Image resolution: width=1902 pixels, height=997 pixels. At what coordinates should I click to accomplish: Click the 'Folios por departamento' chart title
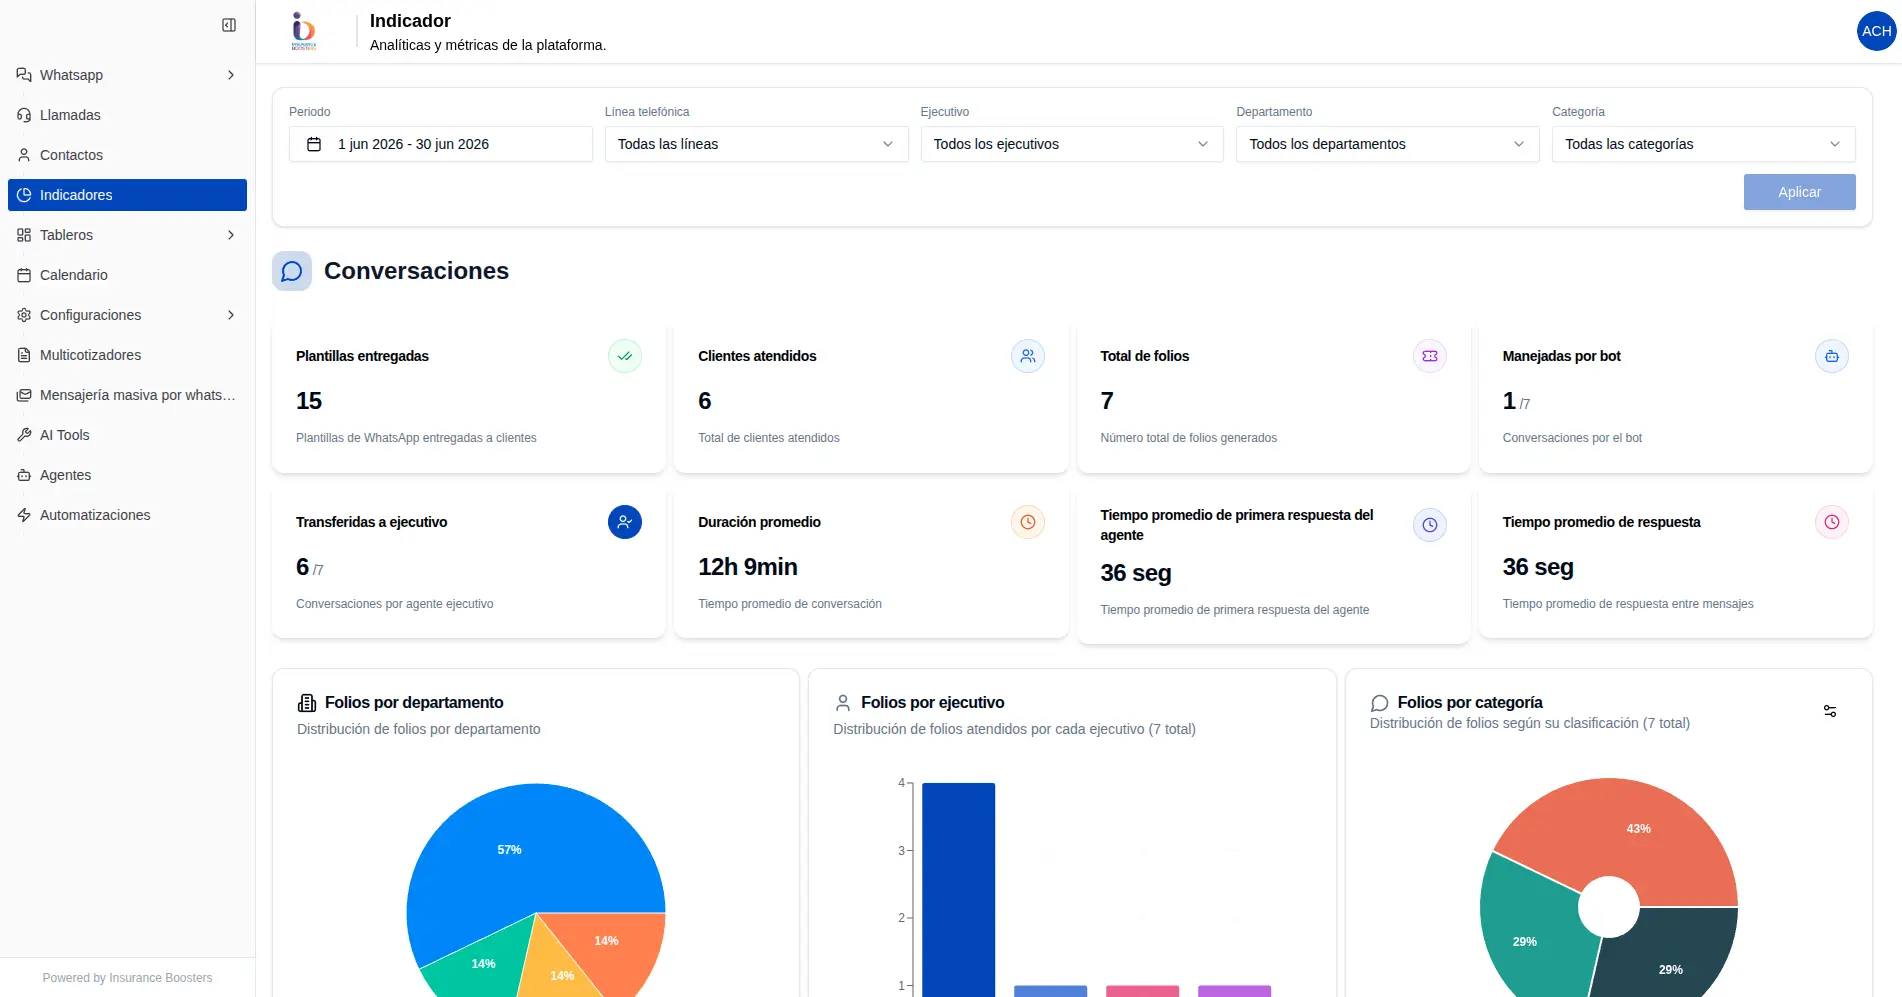click(x=414, y=703)
